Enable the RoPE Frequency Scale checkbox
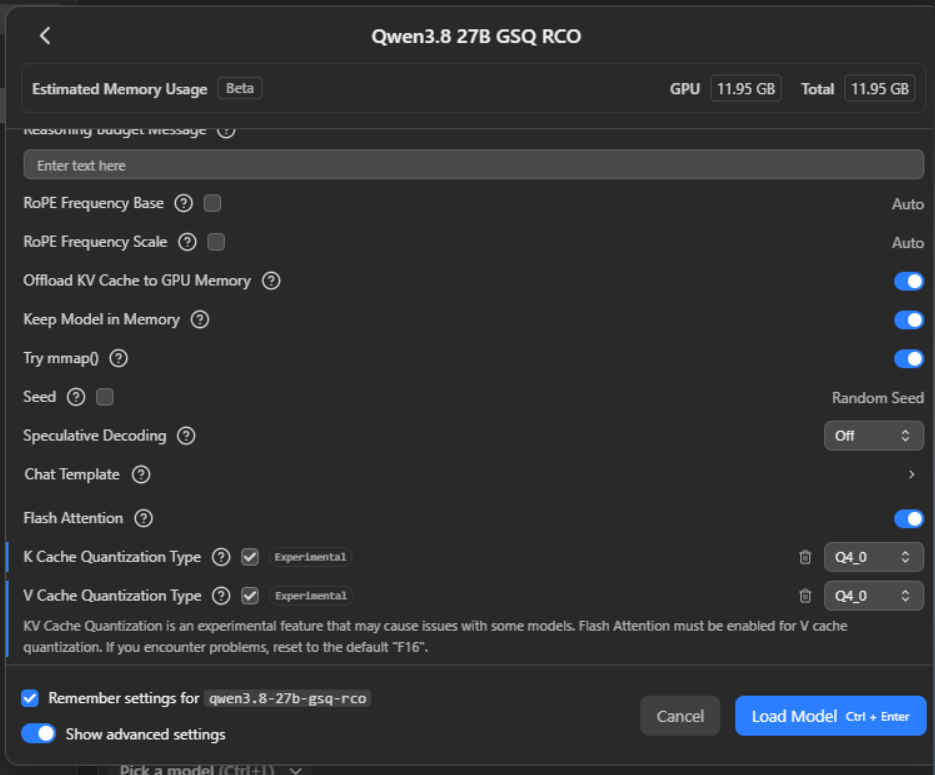Viewport: 935px width, 775px height. tap(216, 242)
